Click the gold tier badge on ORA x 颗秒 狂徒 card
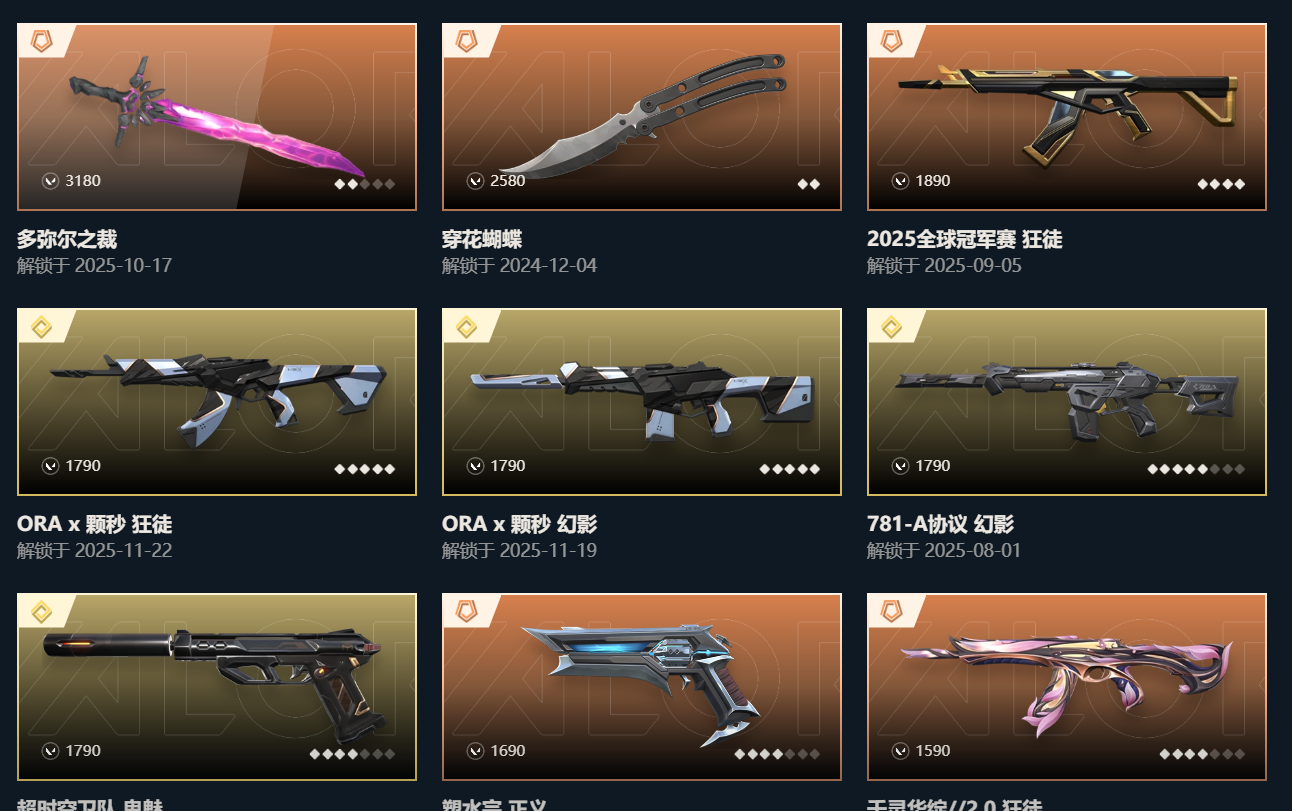This screenshot has height=811, width=1292. tap(41, 326)
